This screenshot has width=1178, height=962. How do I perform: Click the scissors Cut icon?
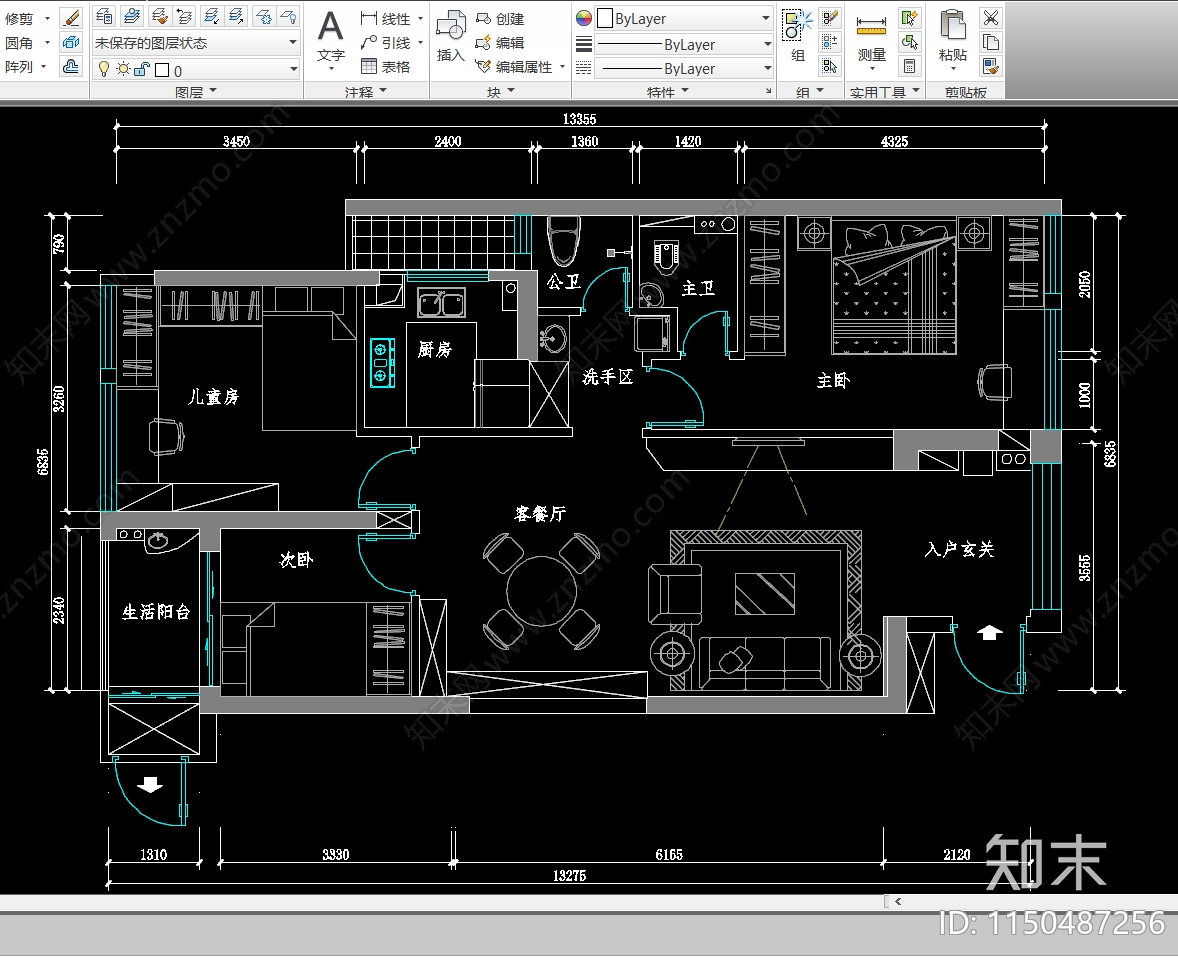tap(990, 17)
